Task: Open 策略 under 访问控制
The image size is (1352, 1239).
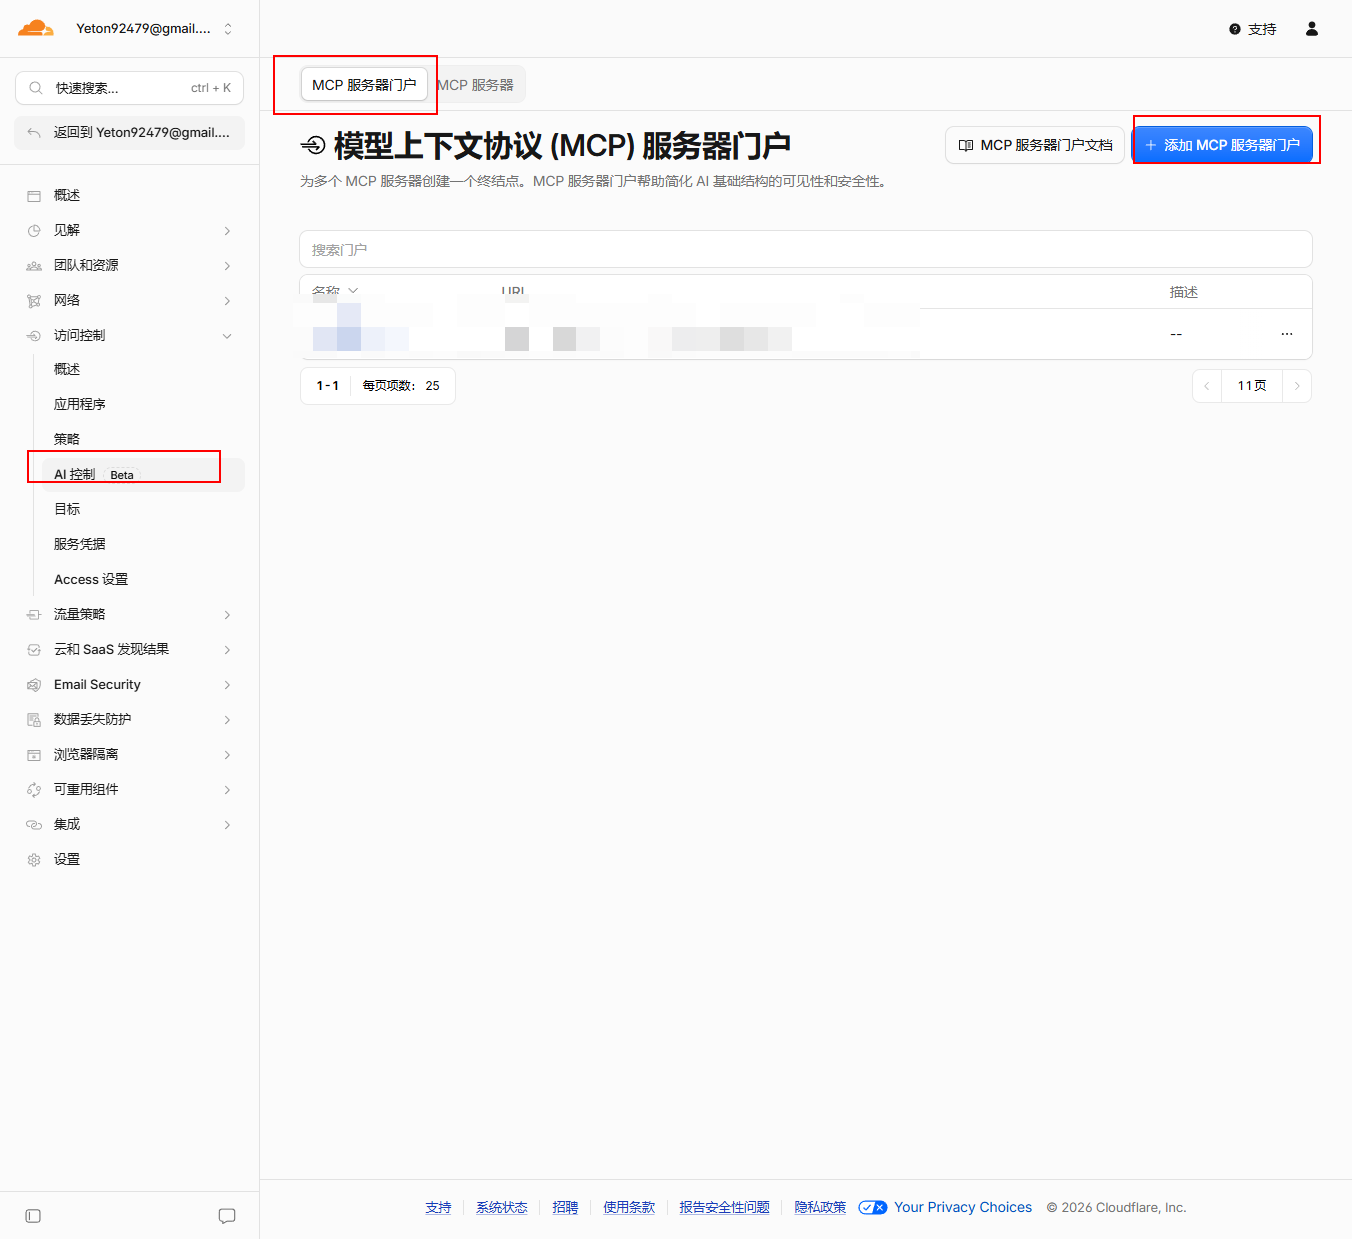Action: point(145,439)
